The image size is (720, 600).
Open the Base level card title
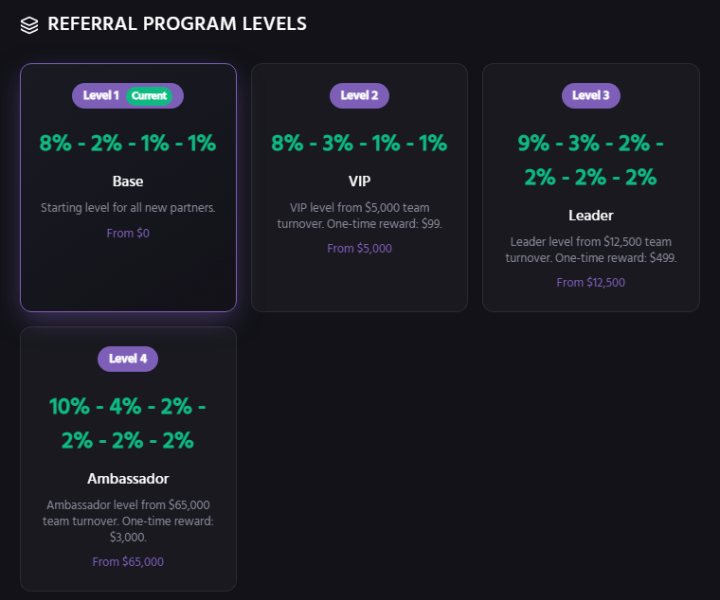128,182
